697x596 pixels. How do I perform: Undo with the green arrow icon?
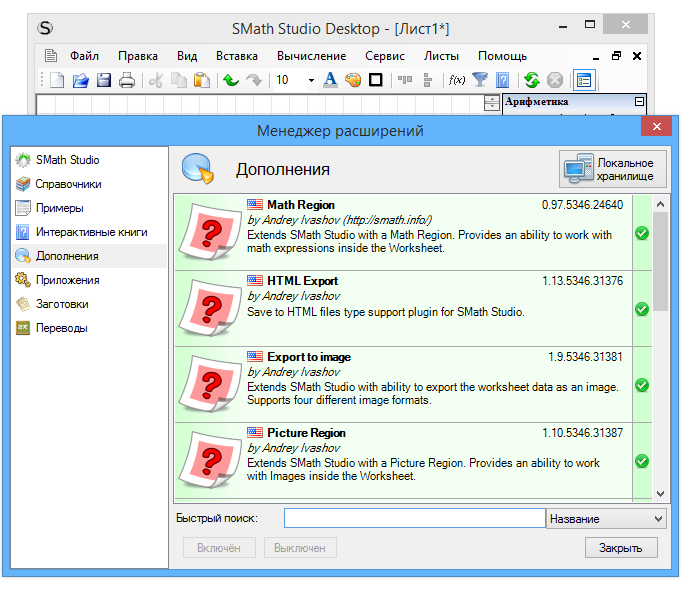point(231,80)
